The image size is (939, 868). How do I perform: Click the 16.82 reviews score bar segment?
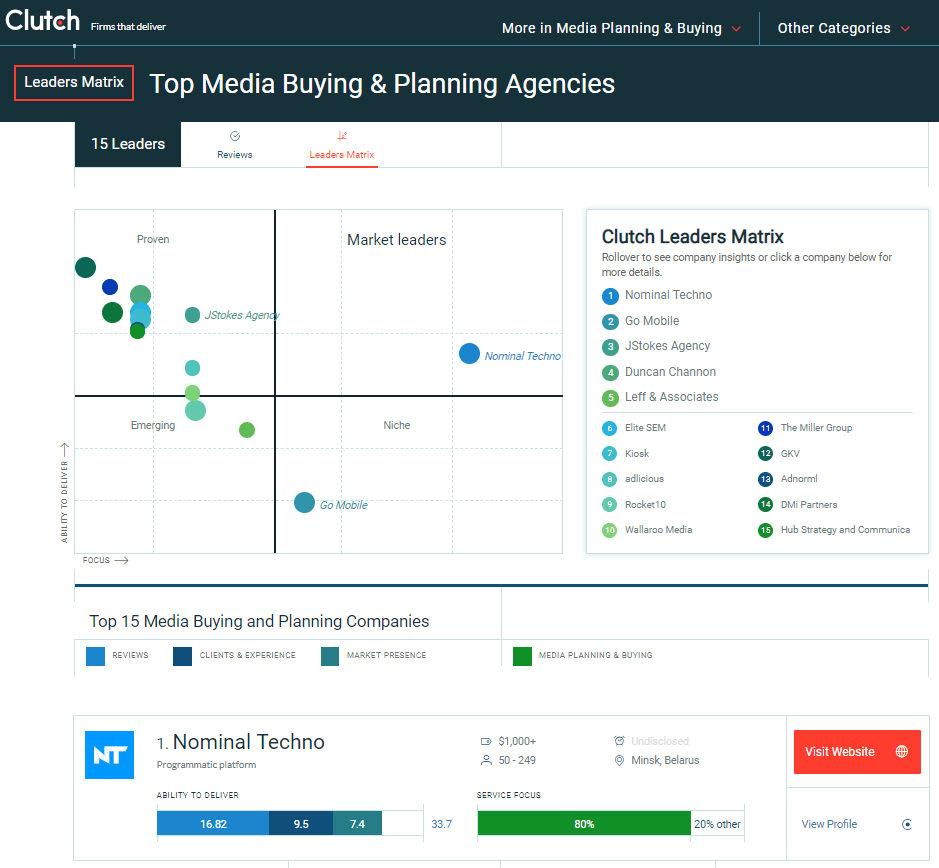coord(213,824)
